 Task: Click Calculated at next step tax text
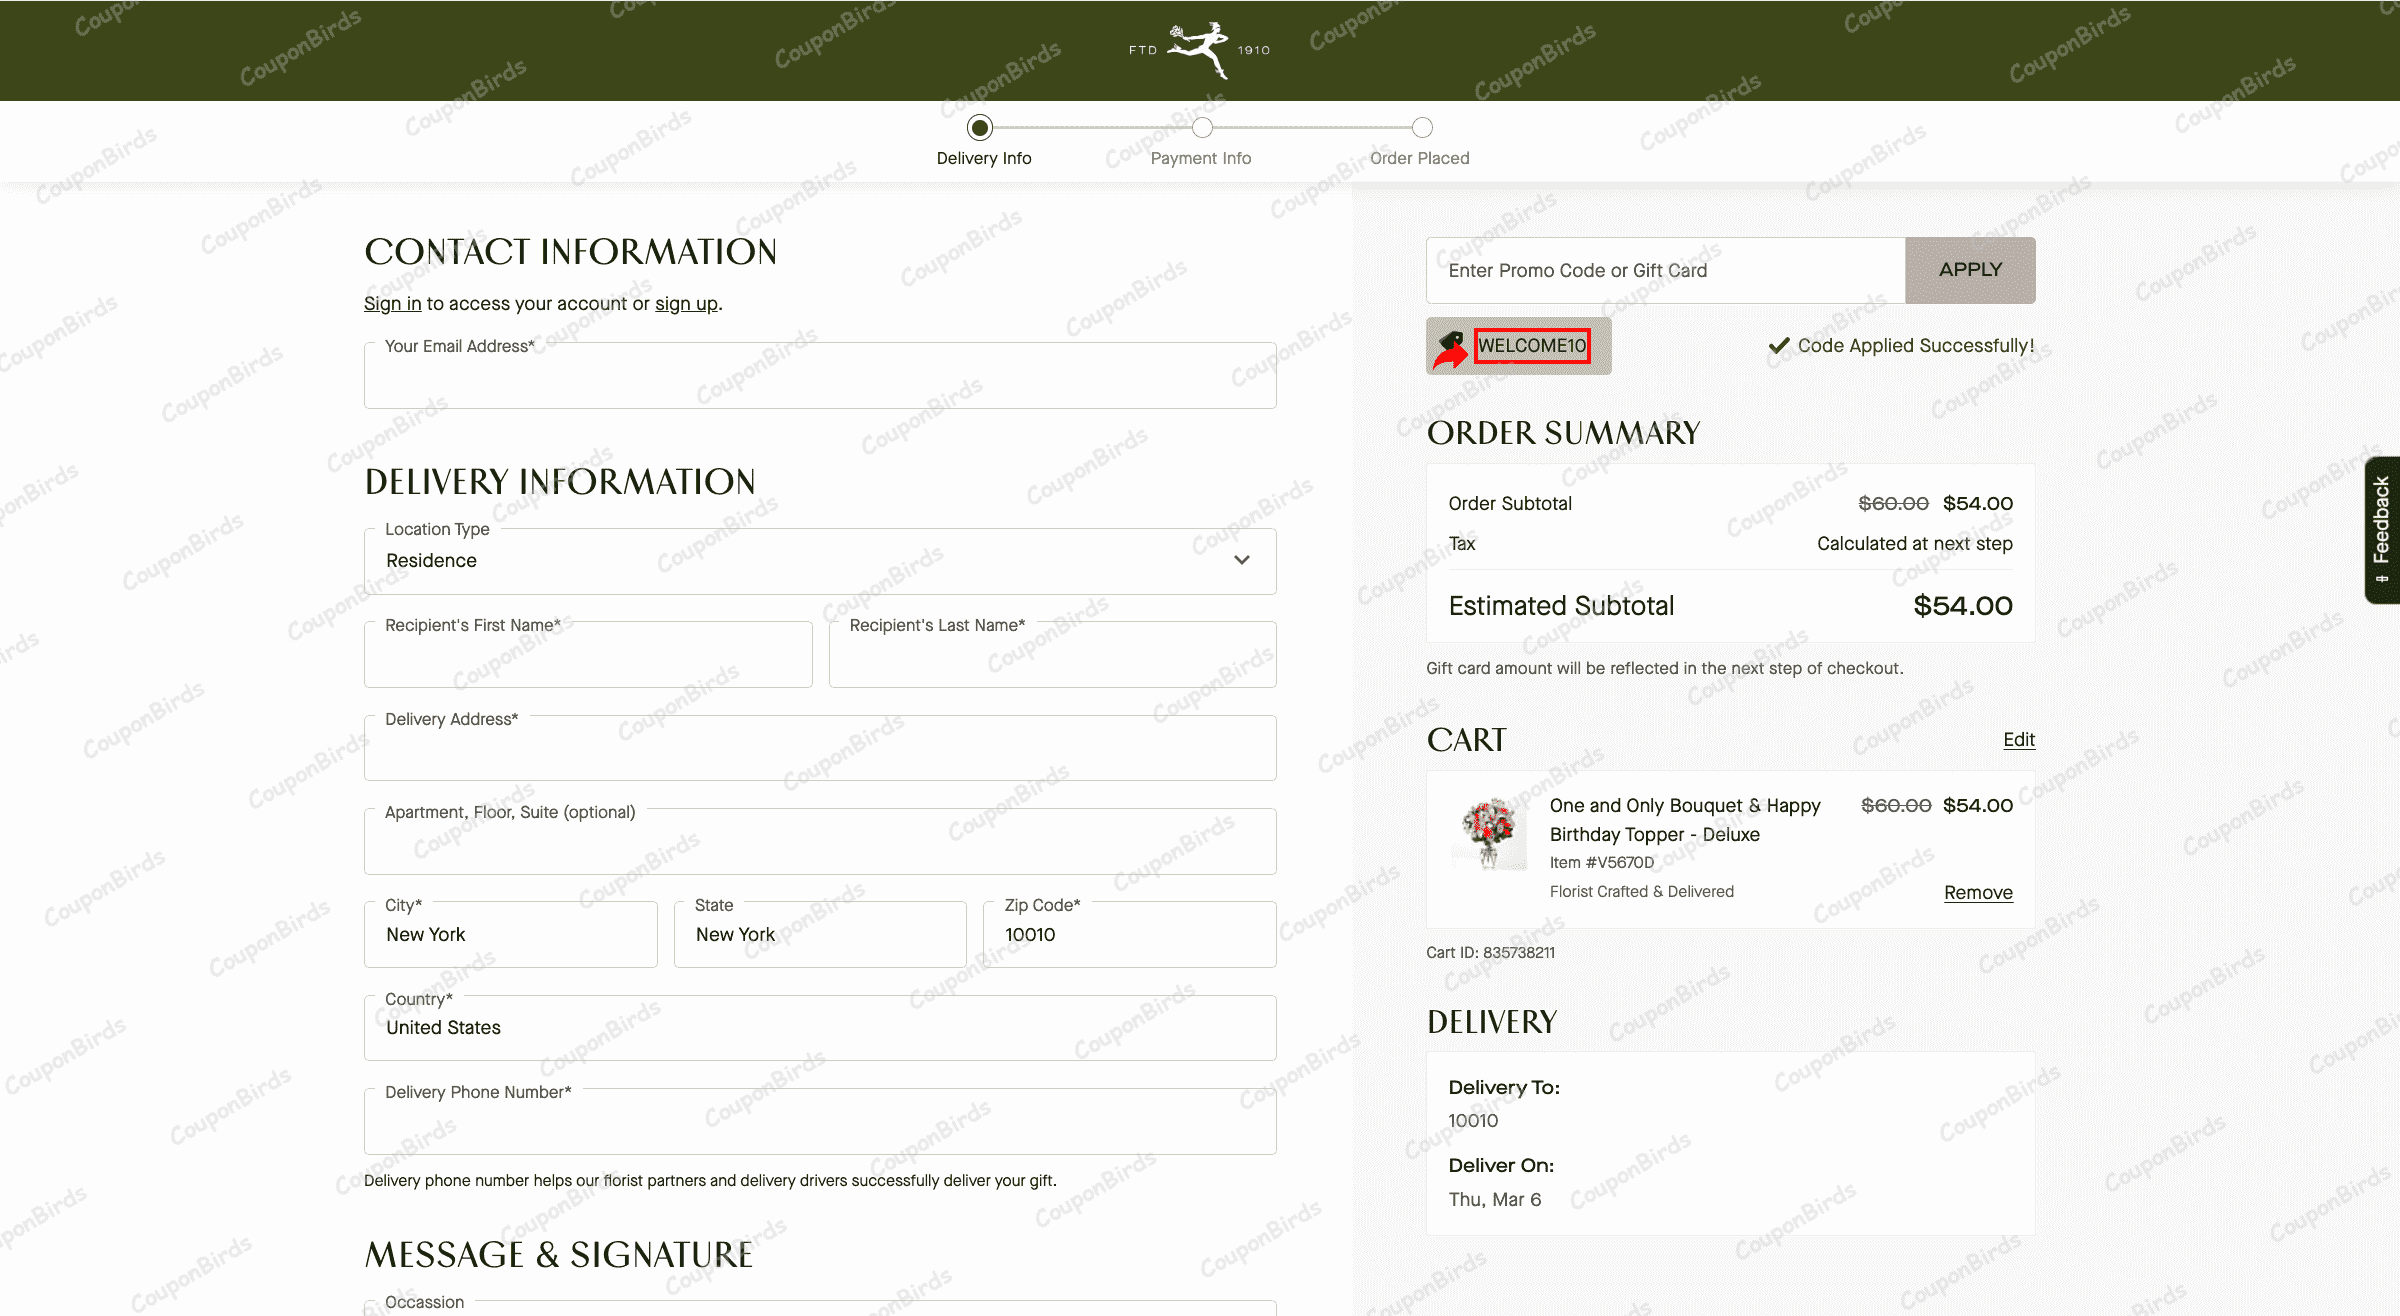tap(1915, 544)
